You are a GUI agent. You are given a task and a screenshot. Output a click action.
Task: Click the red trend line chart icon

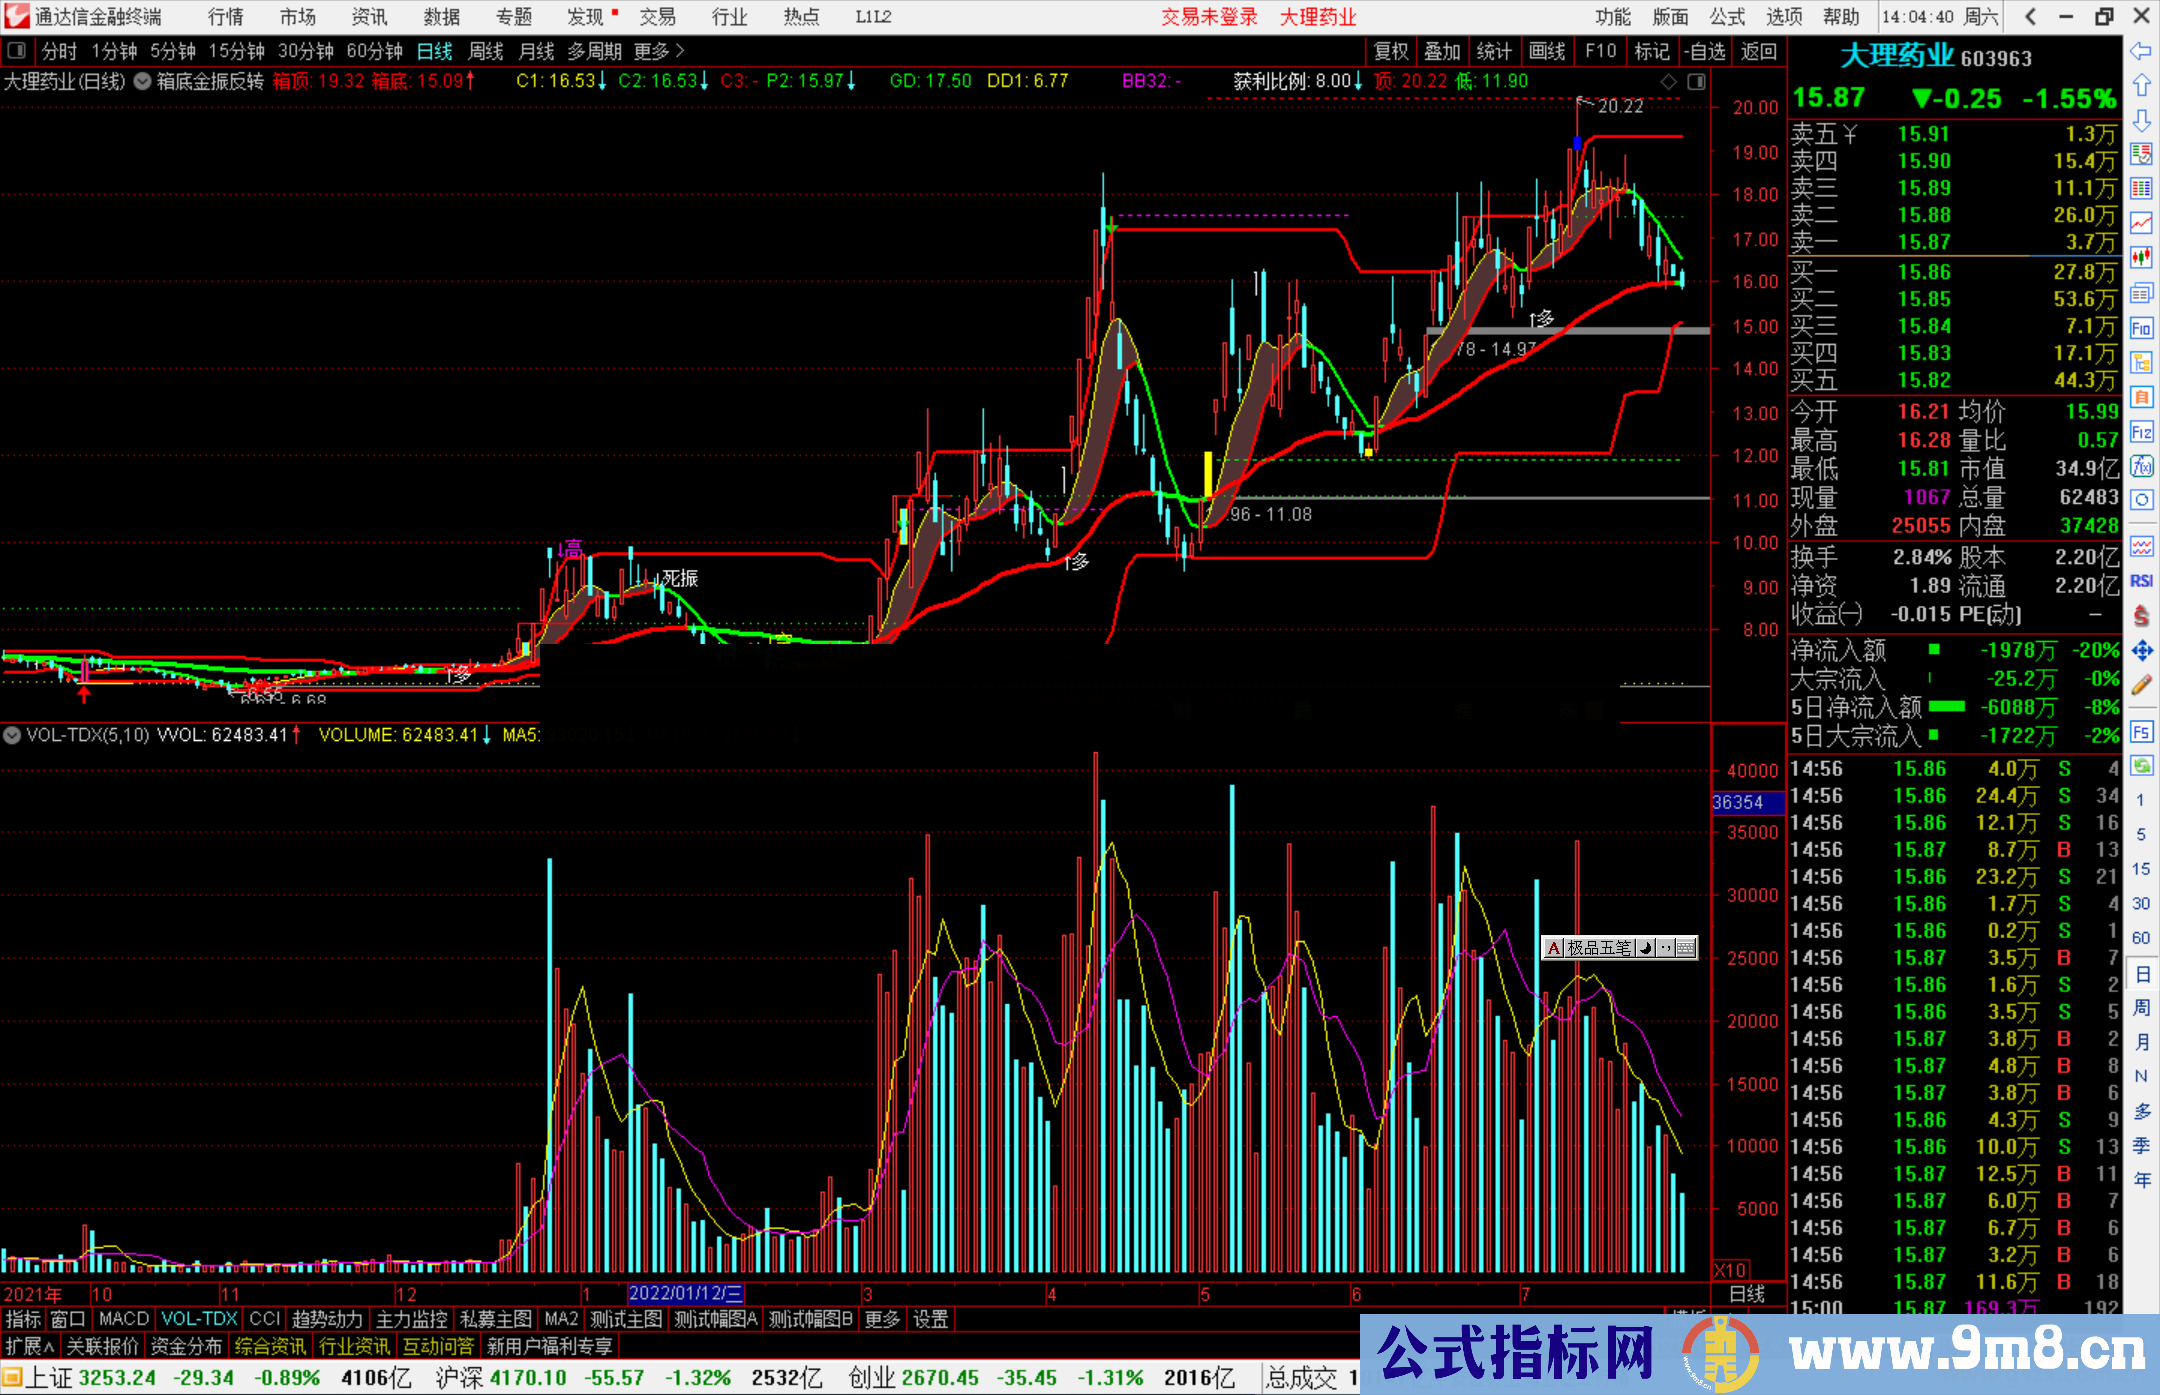(2141, 222)
